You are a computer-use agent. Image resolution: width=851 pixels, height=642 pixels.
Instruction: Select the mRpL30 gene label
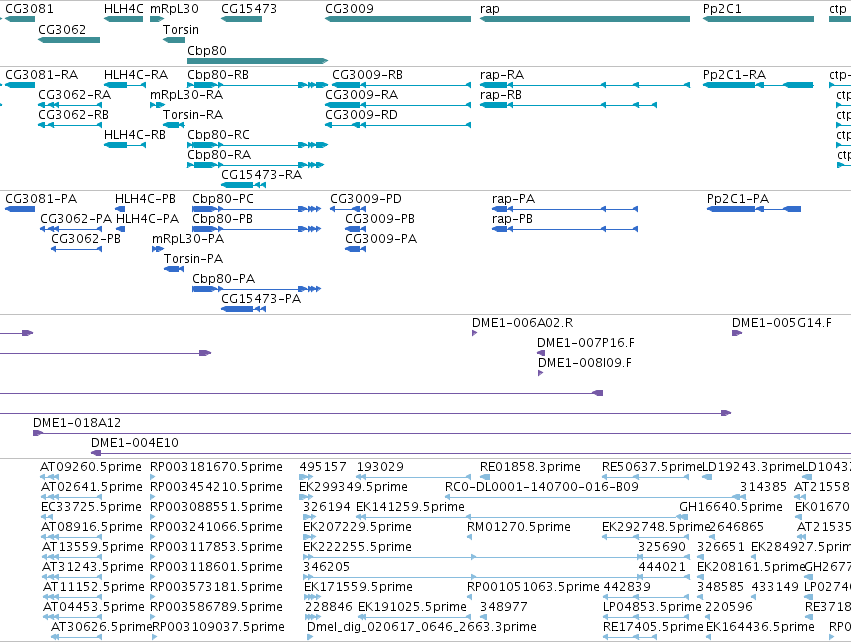click(174, 9)
